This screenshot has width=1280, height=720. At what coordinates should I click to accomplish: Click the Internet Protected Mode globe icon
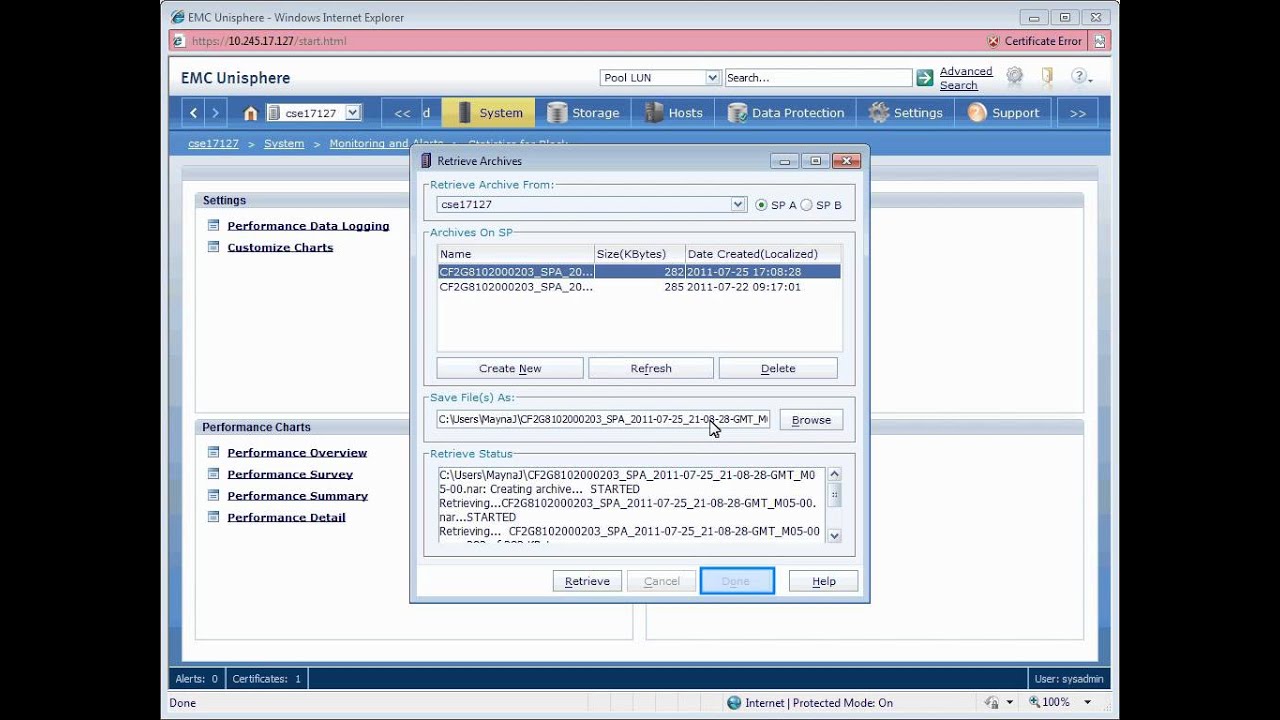[x=734, y=703]
